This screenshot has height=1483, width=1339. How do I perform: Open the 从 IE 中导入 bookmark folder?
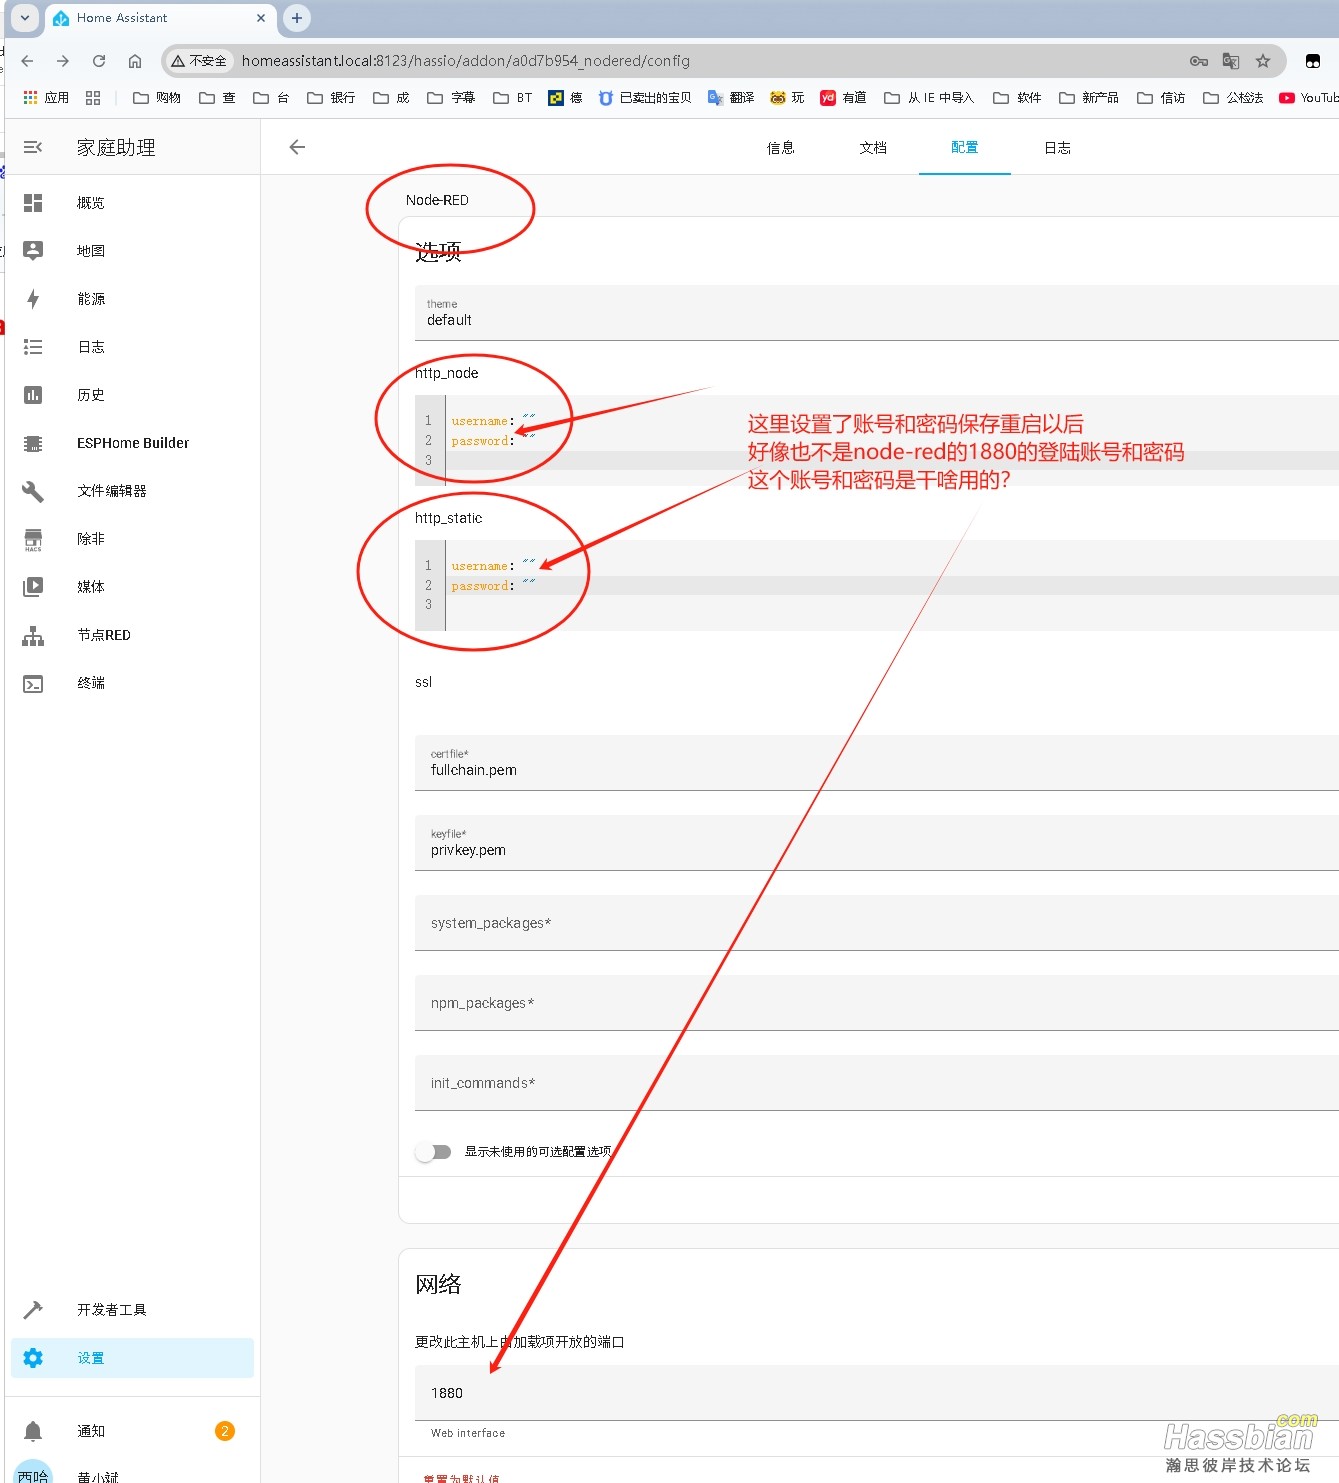[x=929, y=97]
